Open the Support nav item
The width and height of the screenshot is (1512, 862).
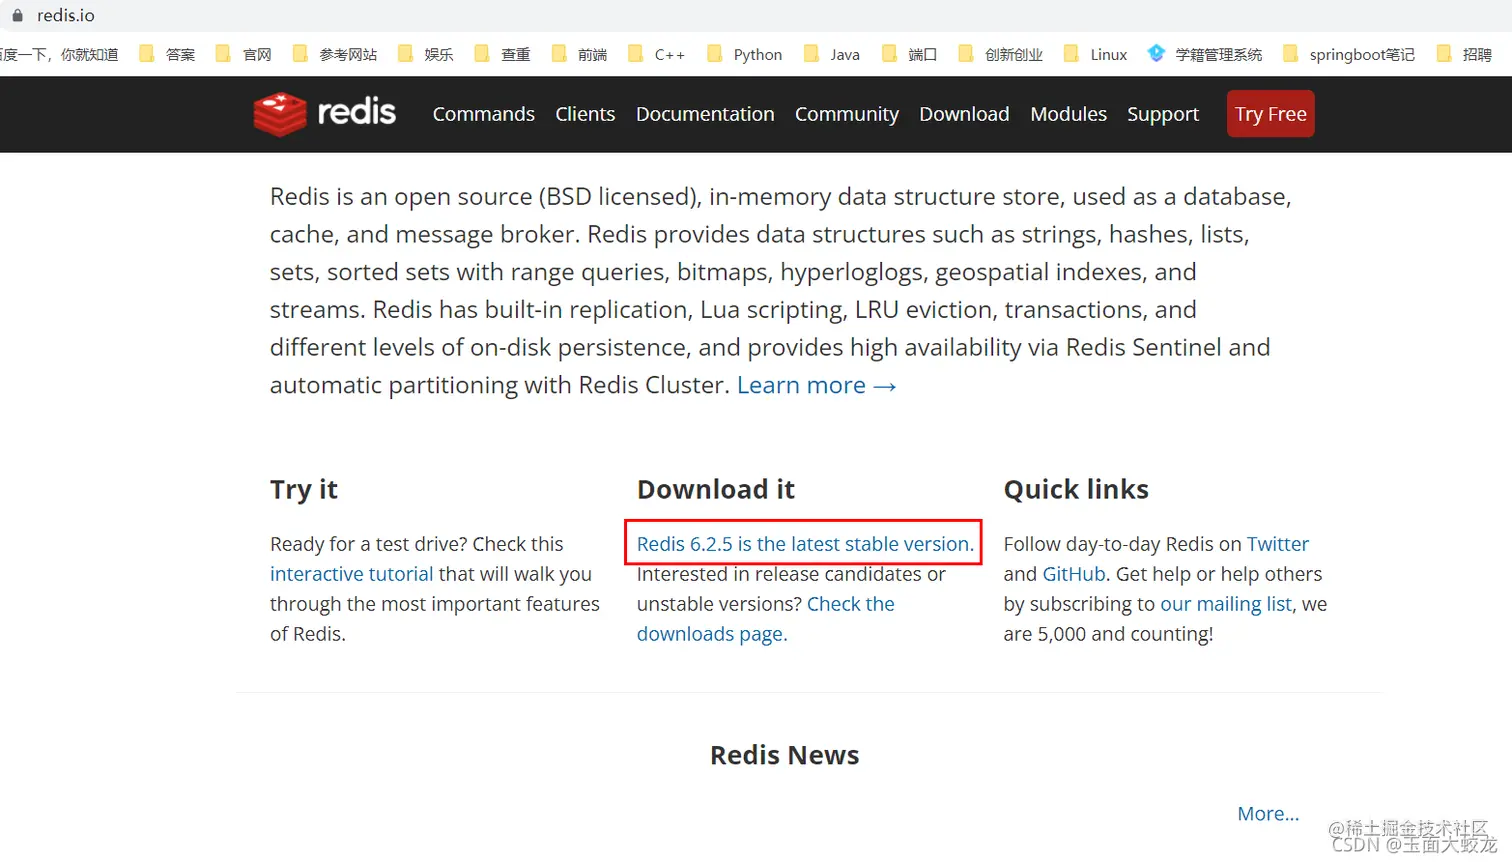pyautogui.click(x=1163, y=114)
